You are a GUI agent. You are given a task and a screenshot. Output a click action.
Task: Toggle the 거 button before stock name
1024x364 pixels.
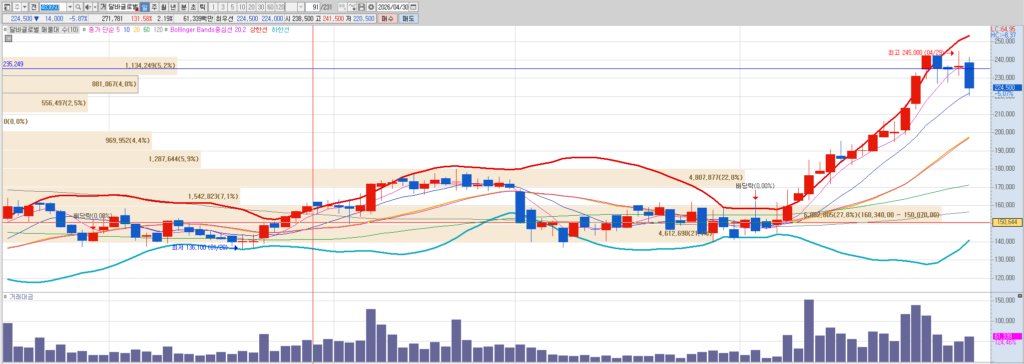103,7
